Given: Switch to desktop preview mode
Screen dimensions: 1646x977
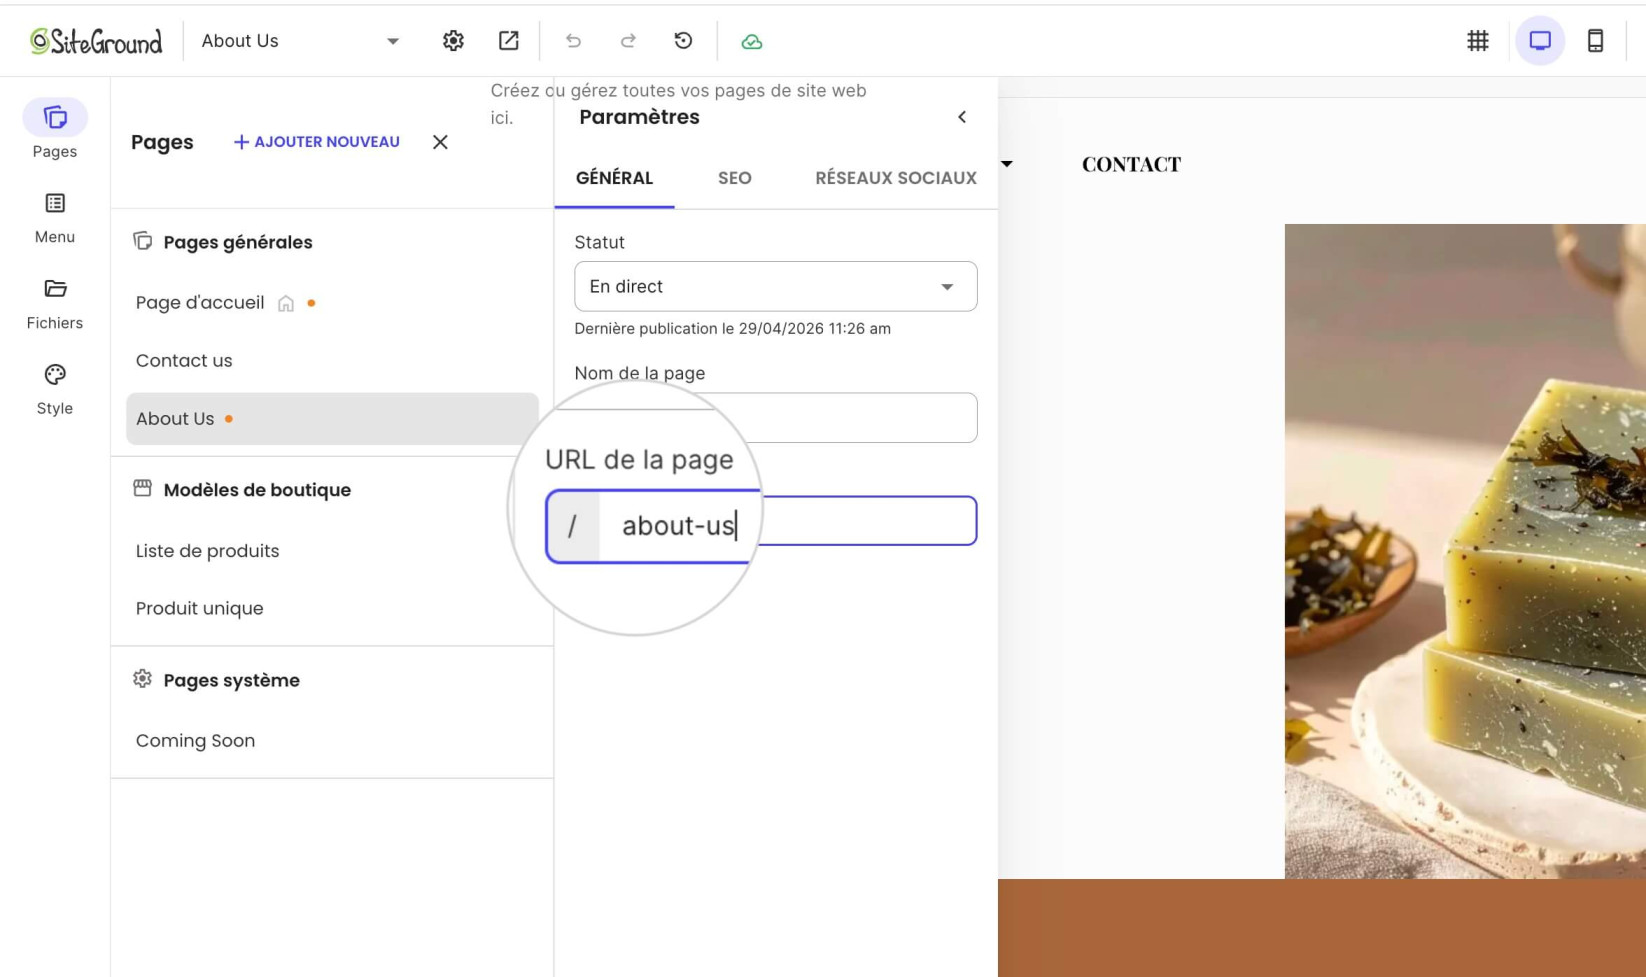Looking at the screenshot, I should click(1540, 41).
